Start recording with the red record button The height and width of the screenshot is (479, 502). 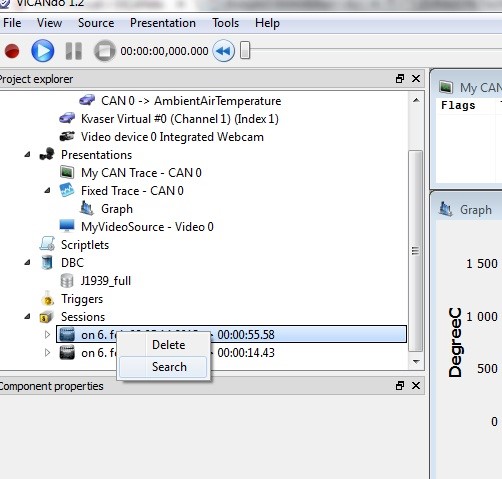[12, 51]
